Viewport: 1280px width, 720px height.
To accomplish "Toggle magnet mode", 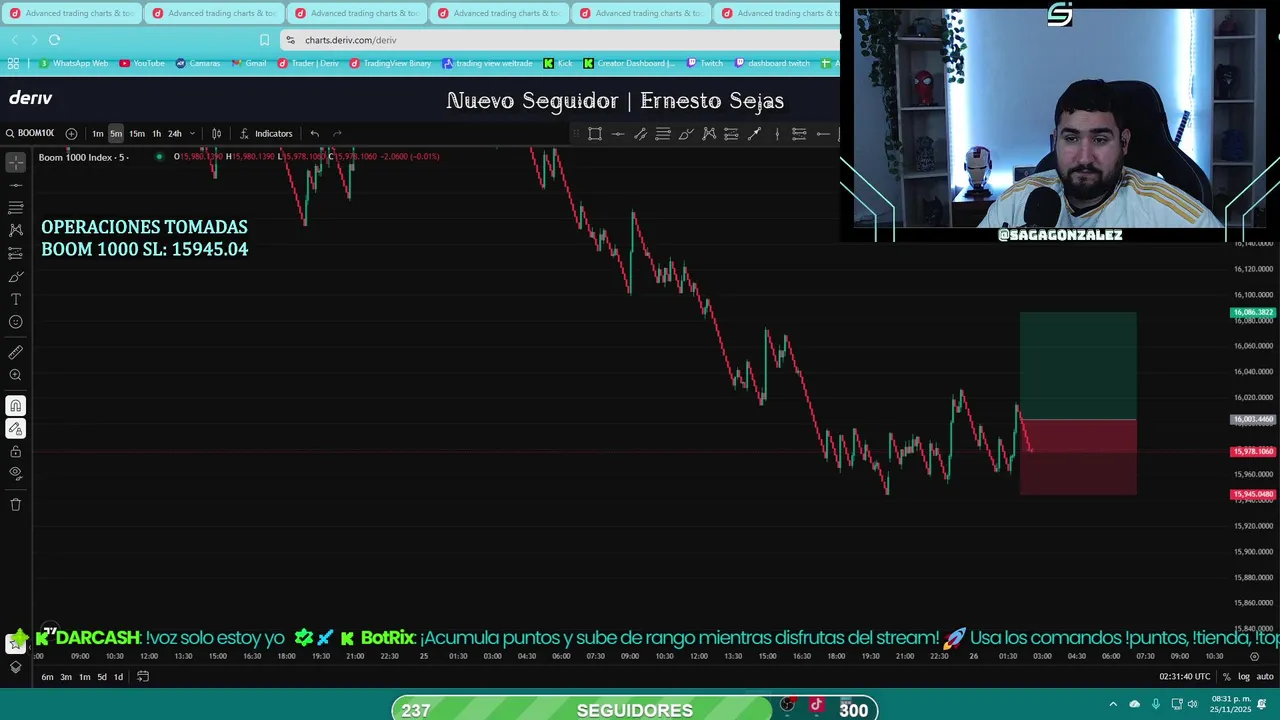I will (16, 406).
